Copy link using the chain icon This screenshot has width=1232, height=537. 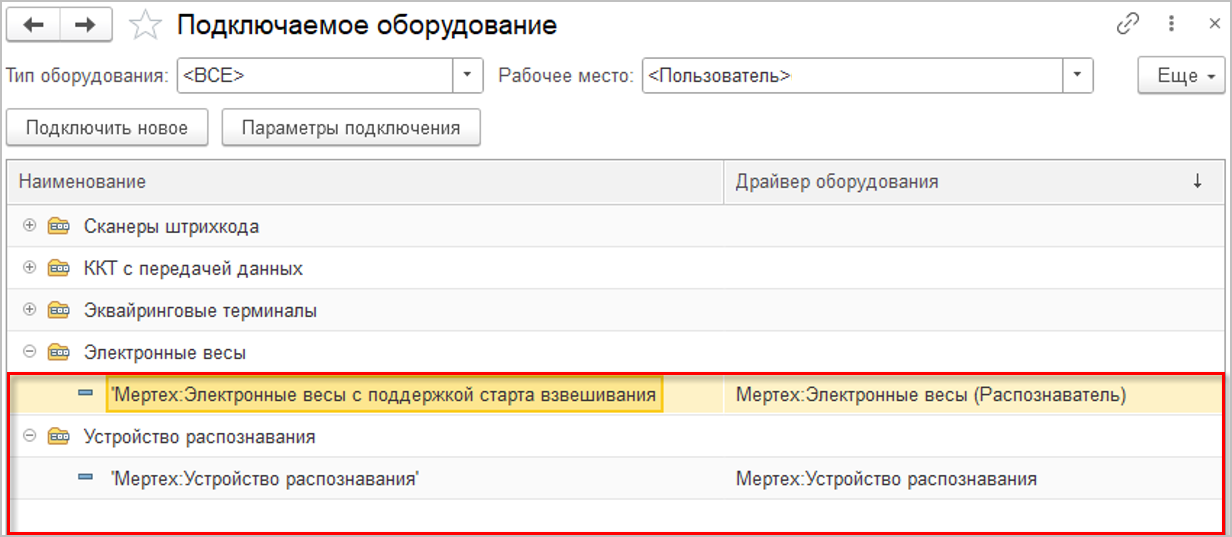(x=1128, y=25)
